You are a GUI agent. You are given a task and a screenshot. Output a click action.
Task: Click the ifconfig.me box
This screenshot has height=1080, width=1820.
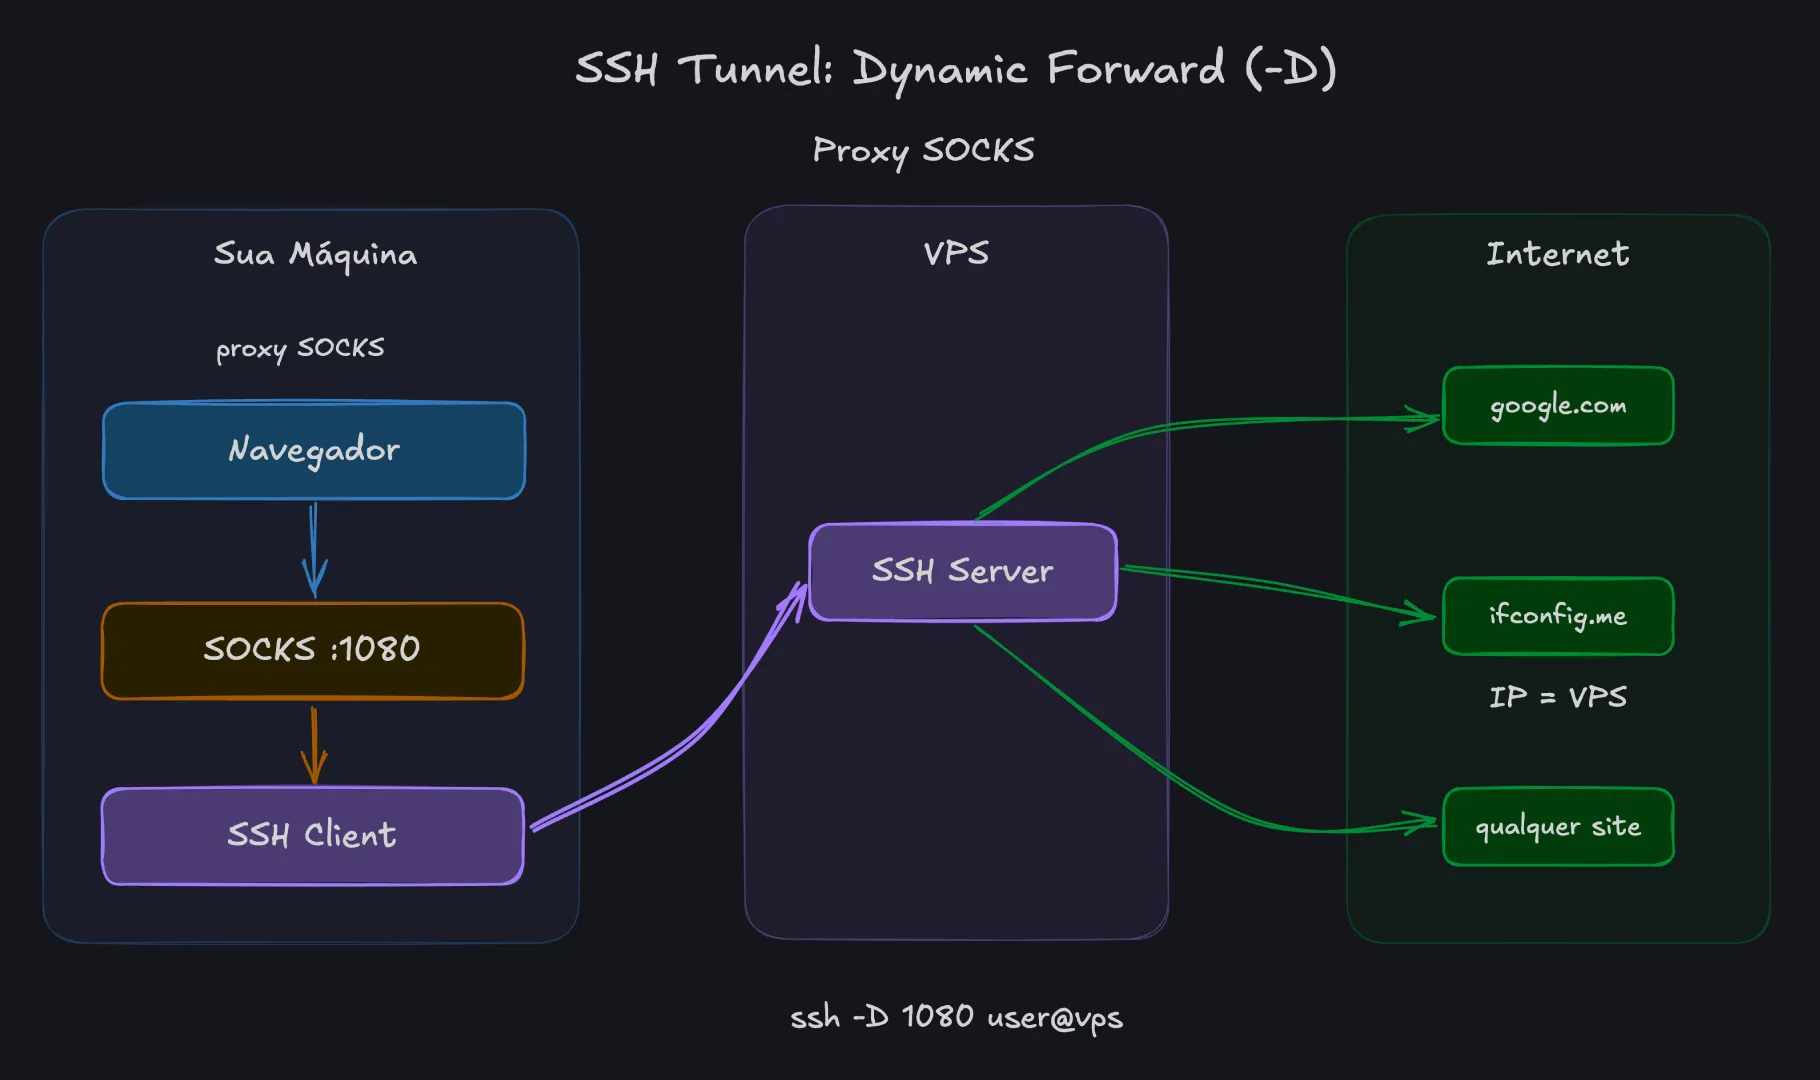click(x=1558, y=616)
